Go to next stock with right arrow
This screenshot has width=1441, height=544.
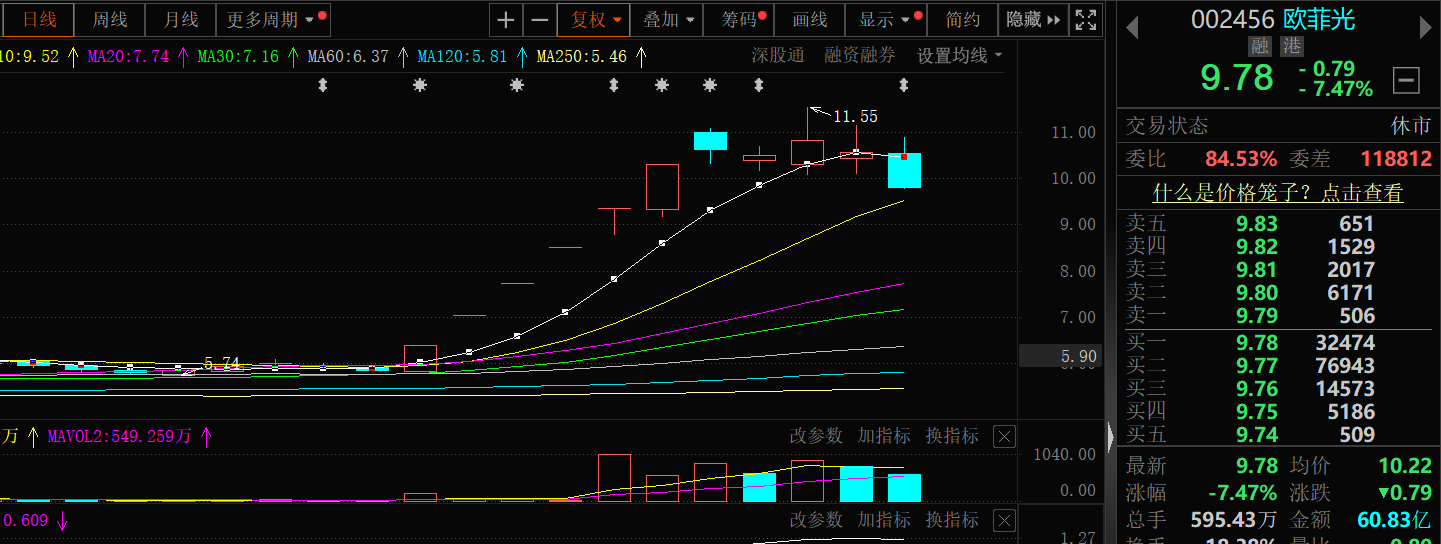click(x=1426, y=28)
